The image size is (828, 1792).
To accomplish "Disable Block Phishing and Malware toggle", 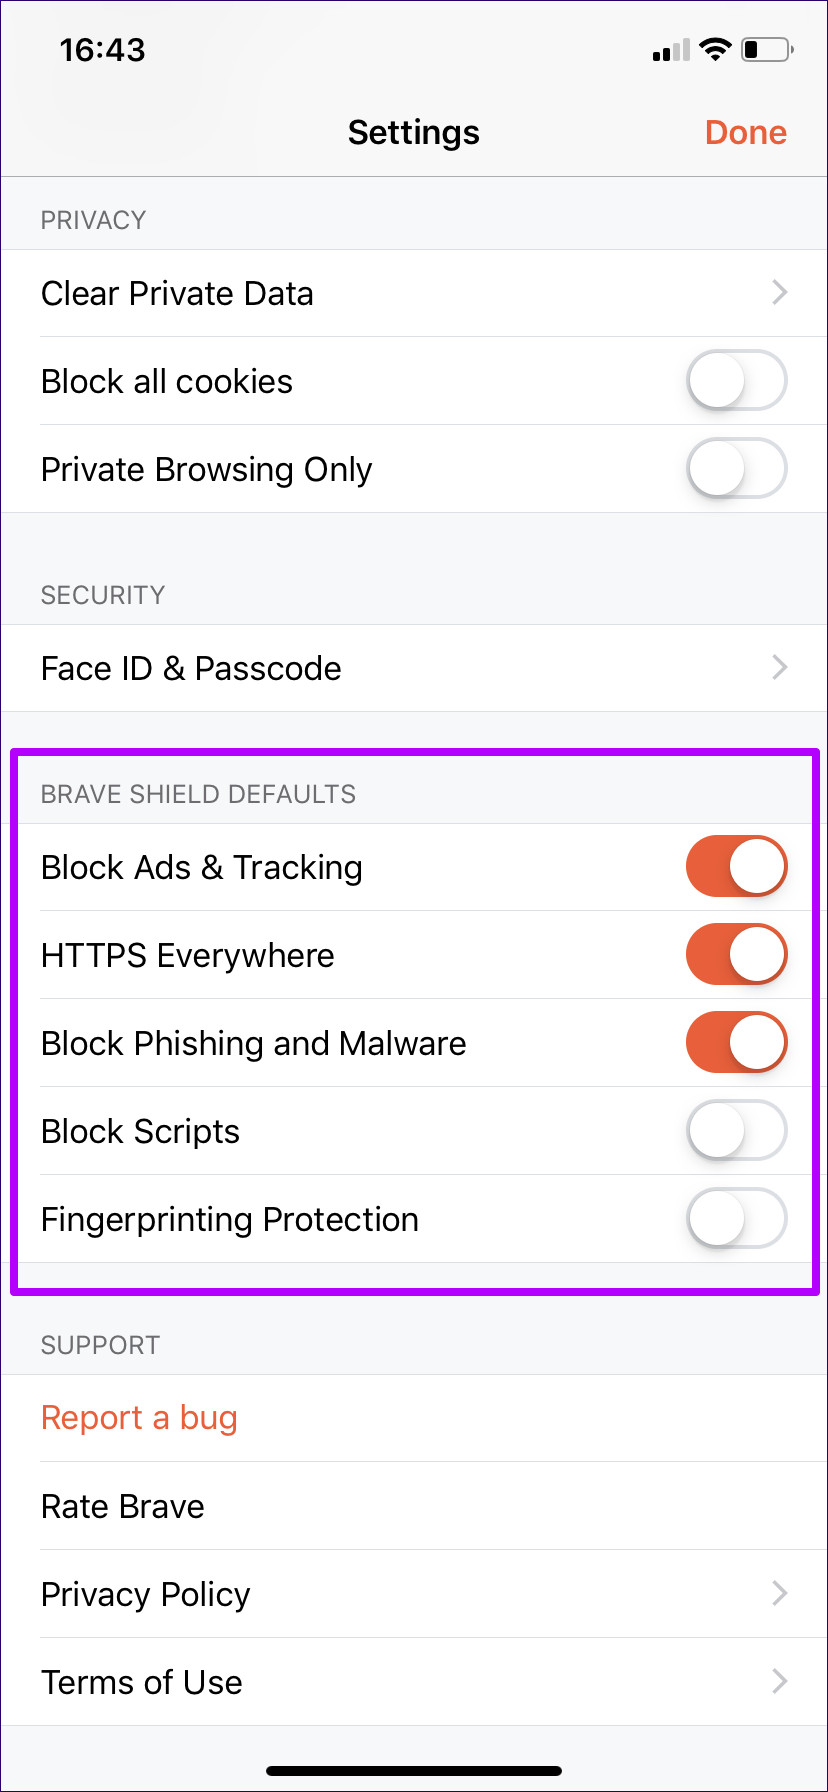I will click(x=736, y=1043).
